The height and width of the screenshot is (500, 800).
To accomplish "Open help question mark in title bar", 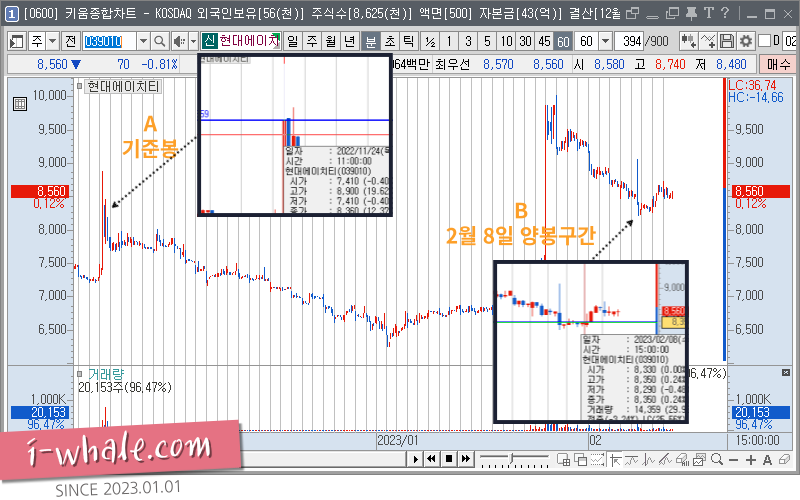I will point(725,13).
